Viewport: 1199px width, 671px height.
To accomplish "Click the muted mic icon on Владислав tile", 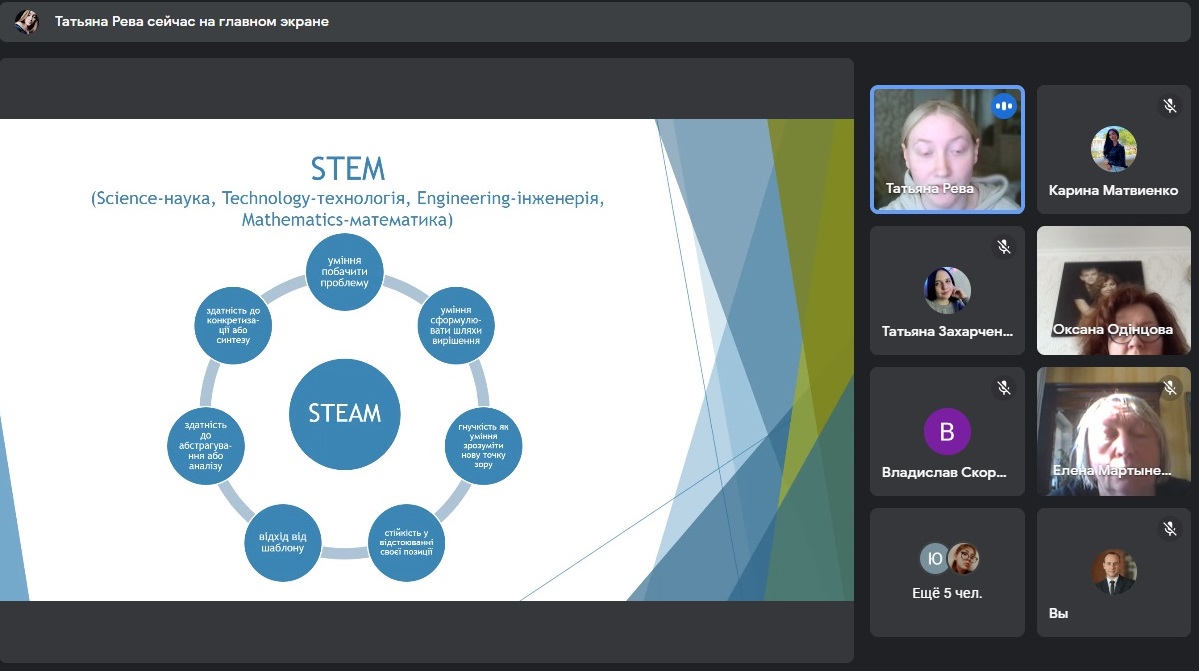I will point(1003,387).
